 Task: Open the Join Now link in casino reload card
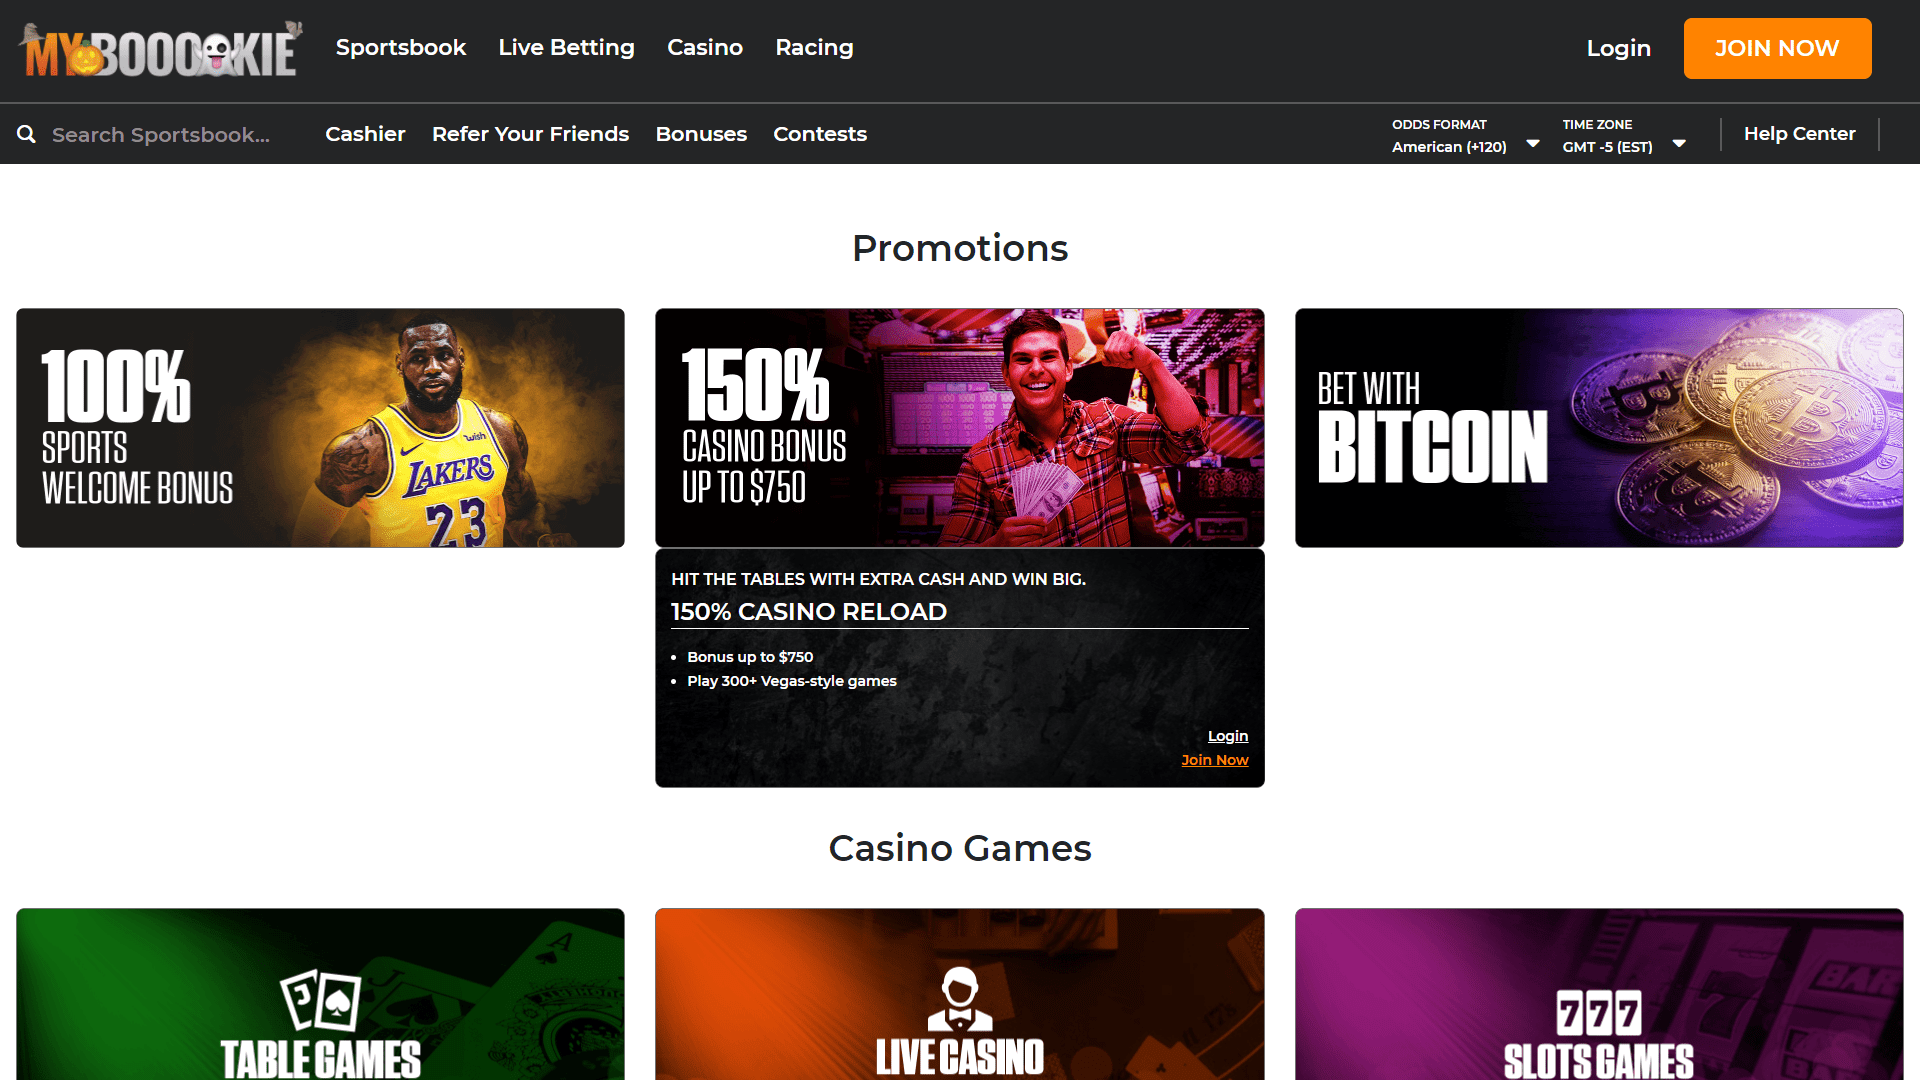tap(1215, 760)
